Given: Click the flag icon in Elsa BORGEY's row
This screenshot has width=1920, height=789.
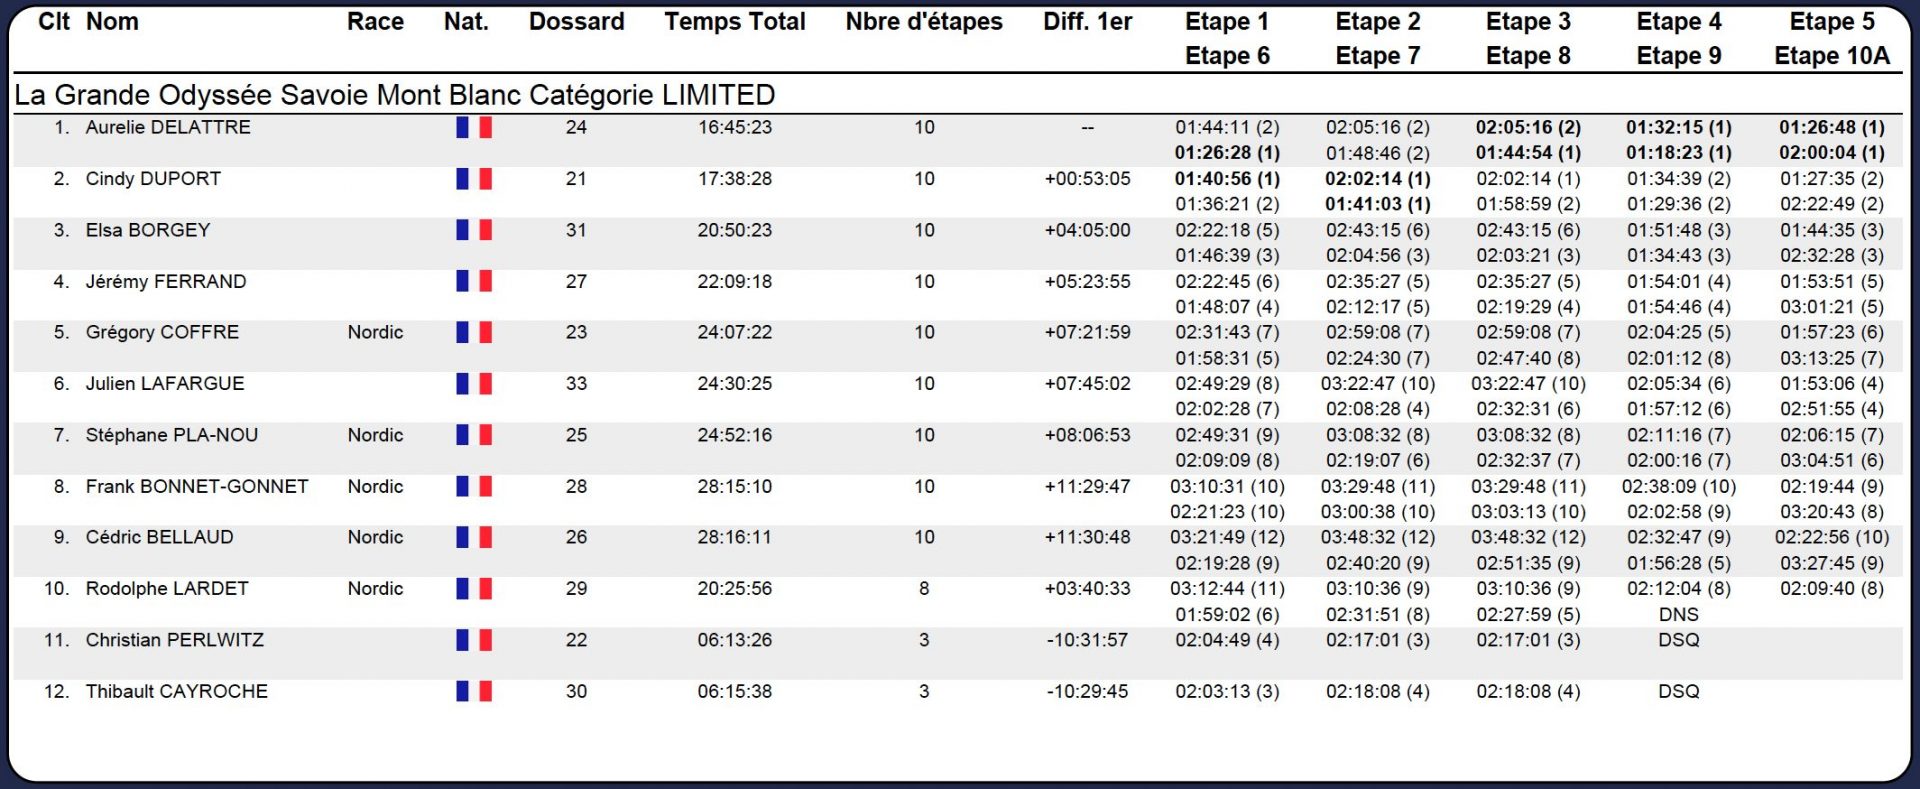Looking at the screenshot, I should pyautogui.click(x=474, y=230).
